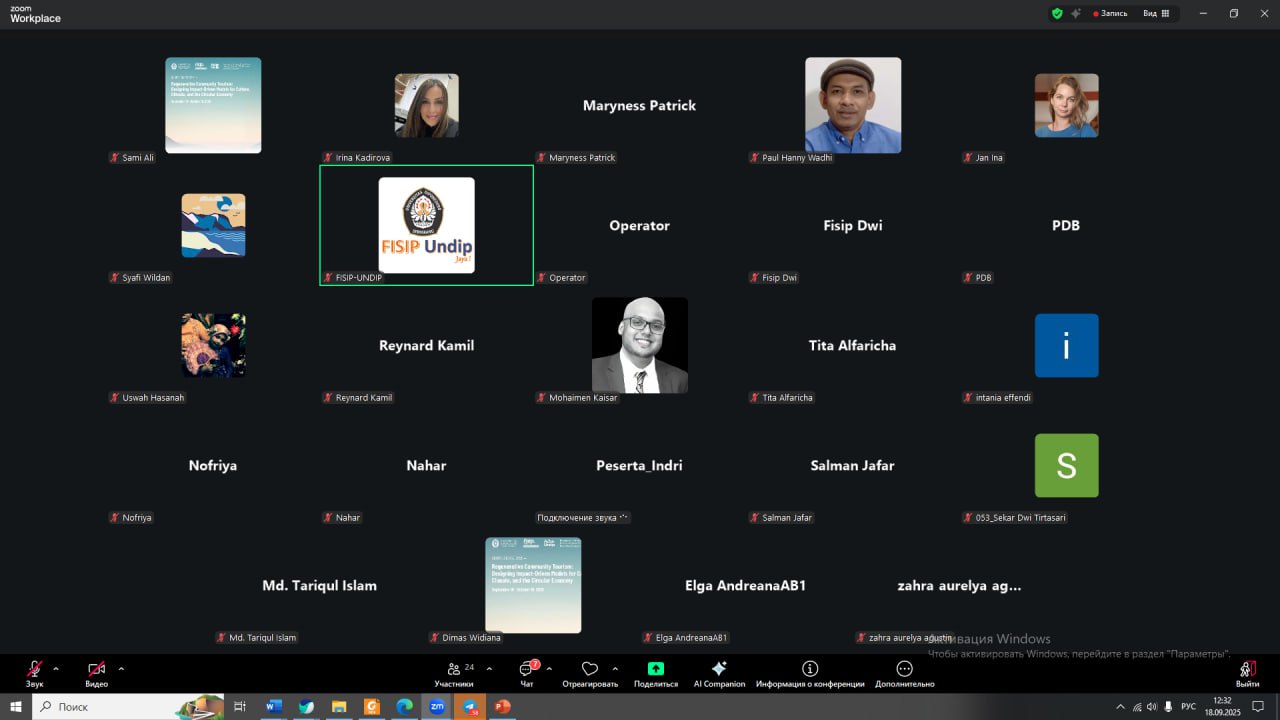This screenshot has width=1280, height=720.
Task: Select the FISIP-UNDIP participant tile
Action: pos(426,225)
